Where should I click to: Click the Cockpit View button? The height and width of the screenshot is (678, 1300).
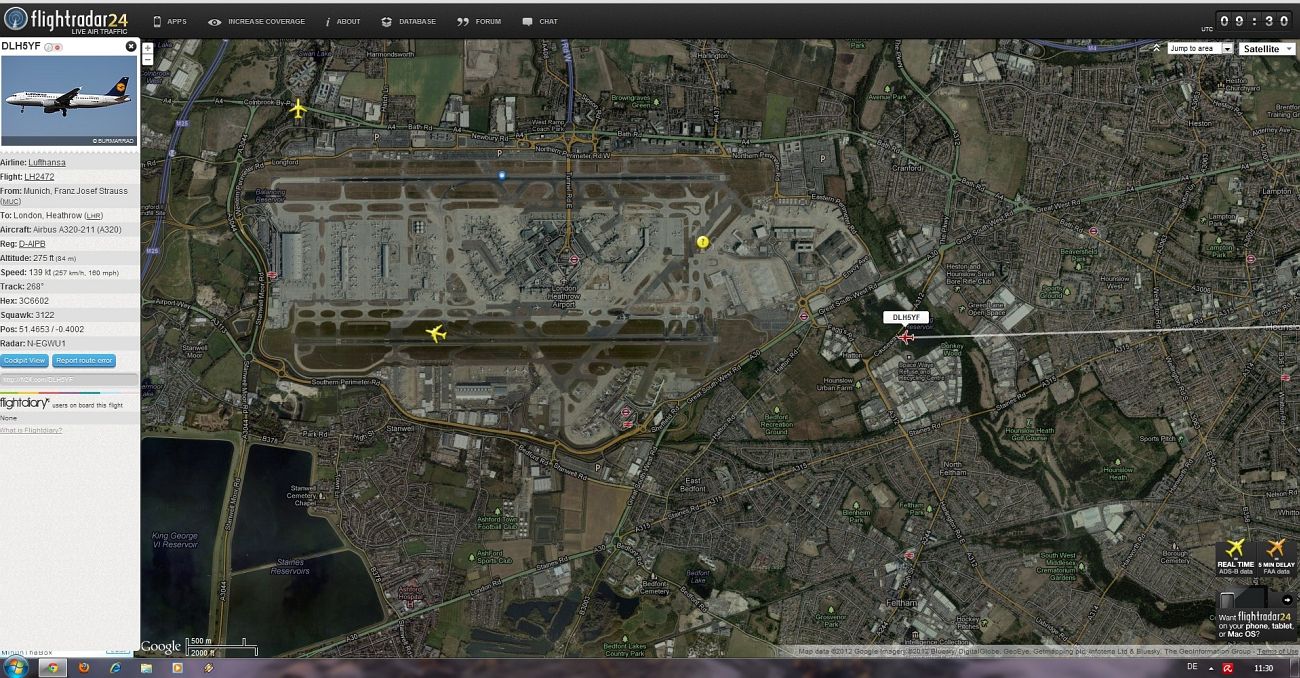pos(25,360)
